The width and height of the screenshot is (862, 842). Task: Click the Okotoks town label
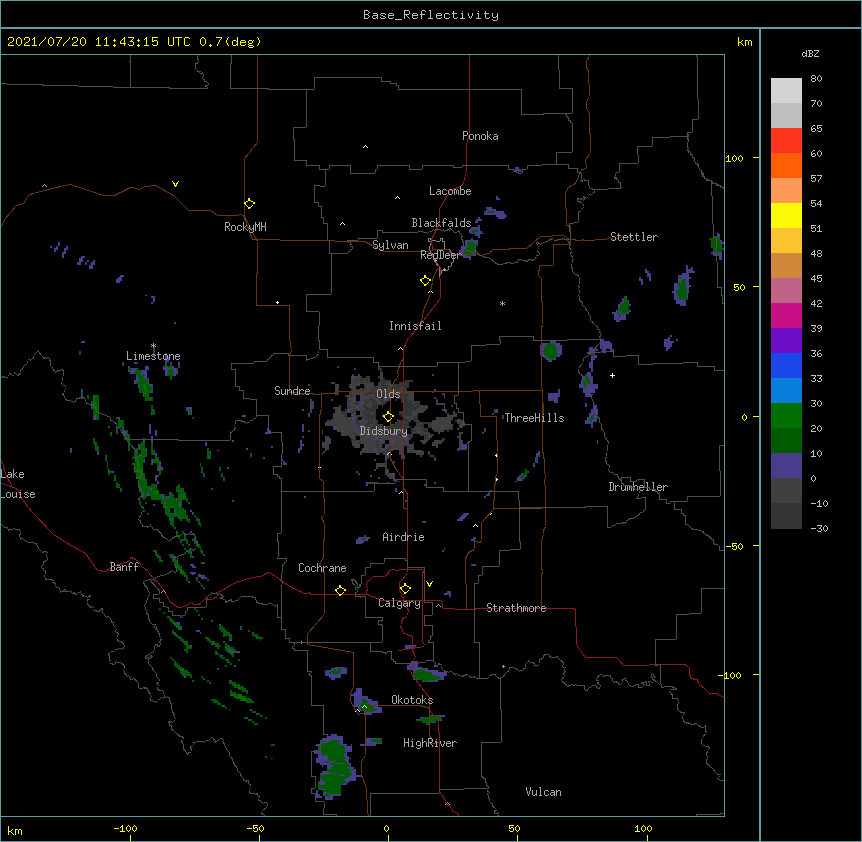[412, 700]
